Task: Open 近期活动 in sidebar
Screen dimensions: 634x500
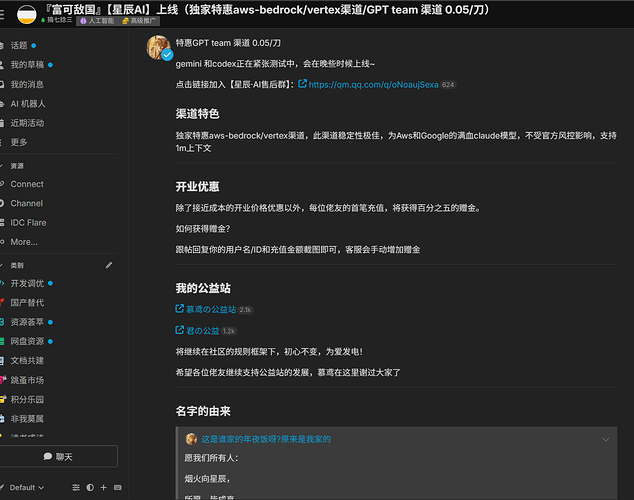Action: click(25, 123)
